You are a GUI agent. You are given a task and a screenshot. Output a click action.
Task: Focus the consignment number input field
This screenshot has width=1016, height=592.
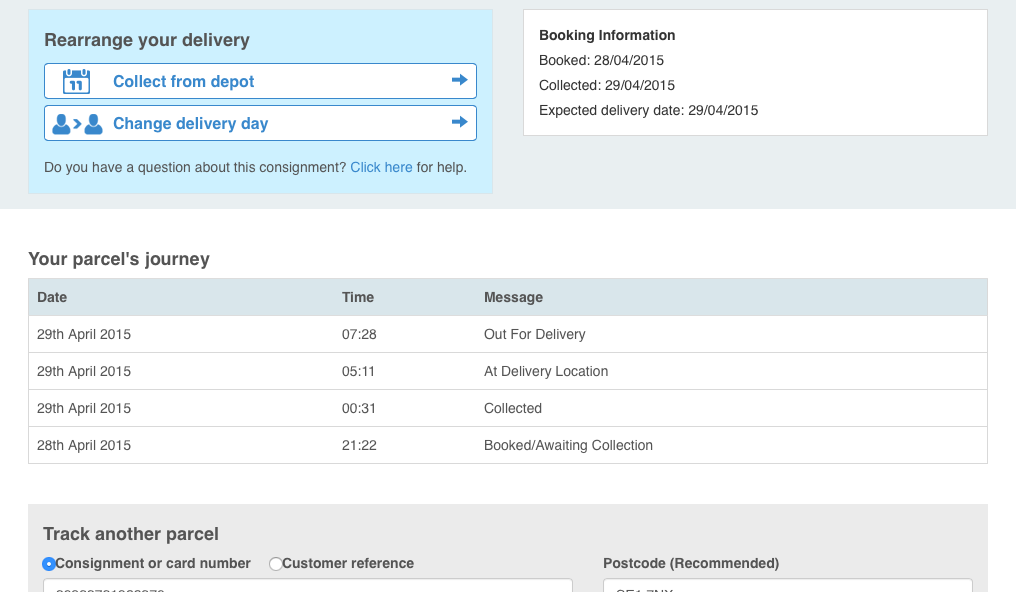pos(307,586)
